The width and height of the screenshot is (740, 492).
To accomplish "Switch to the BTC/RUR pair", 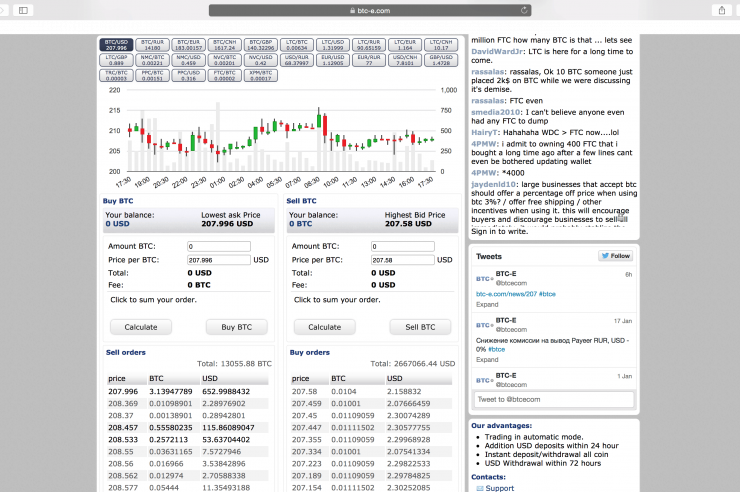I will point(152,45).
